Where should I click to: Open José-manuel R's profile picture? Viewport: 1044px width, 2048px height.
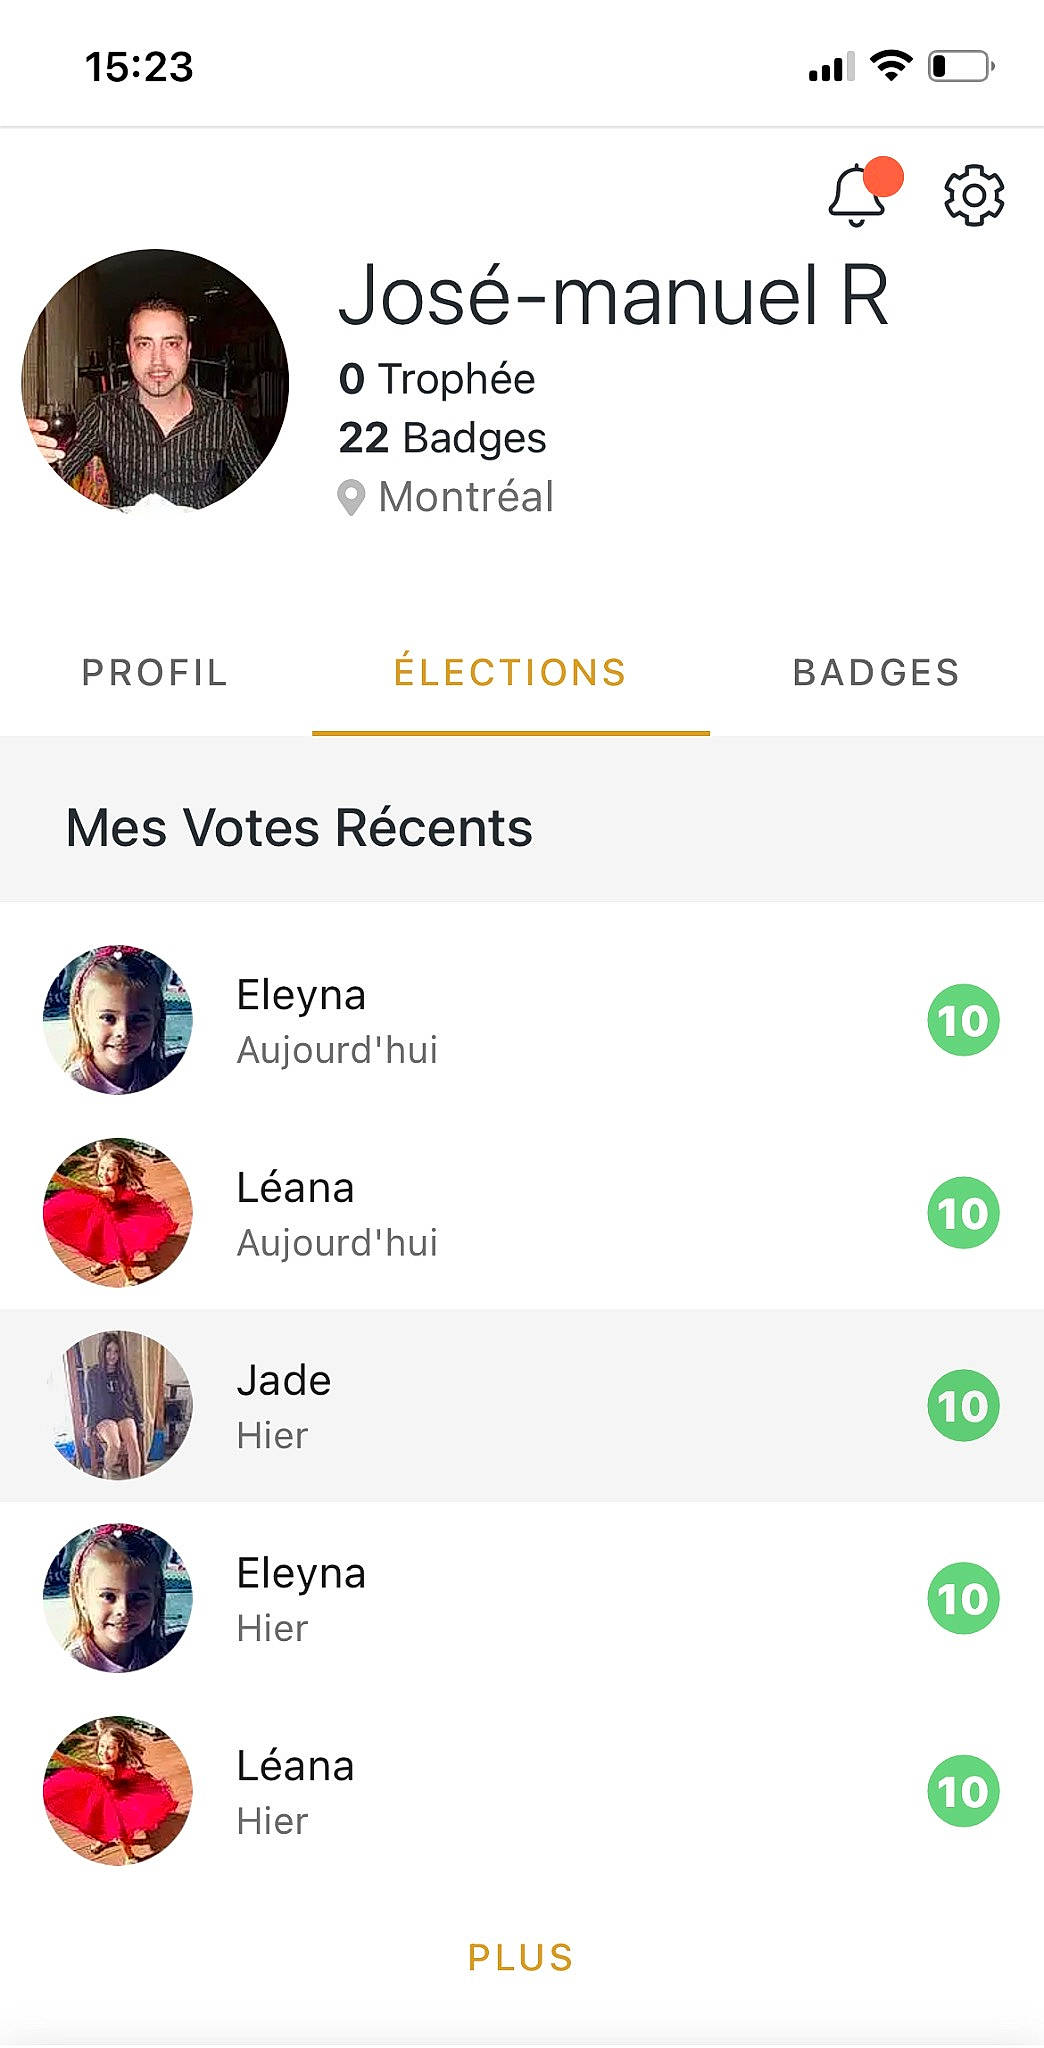[x=155, y=381]
